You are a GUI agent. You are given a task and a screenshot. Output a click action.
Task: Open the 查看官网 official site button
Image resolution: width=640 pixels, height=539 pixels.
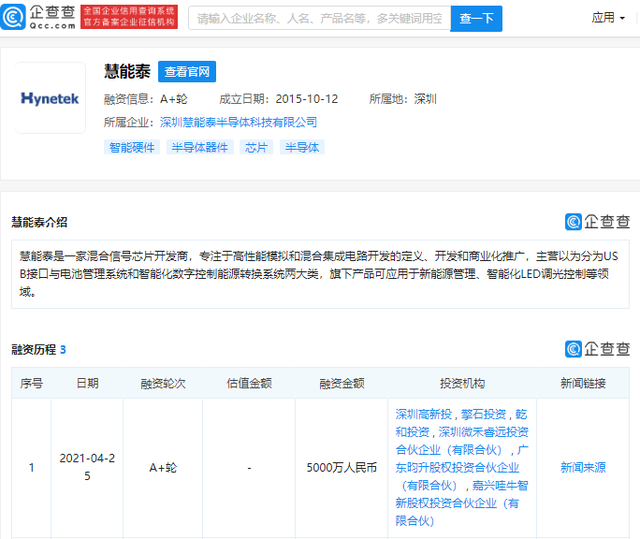[x=187, y=71]
